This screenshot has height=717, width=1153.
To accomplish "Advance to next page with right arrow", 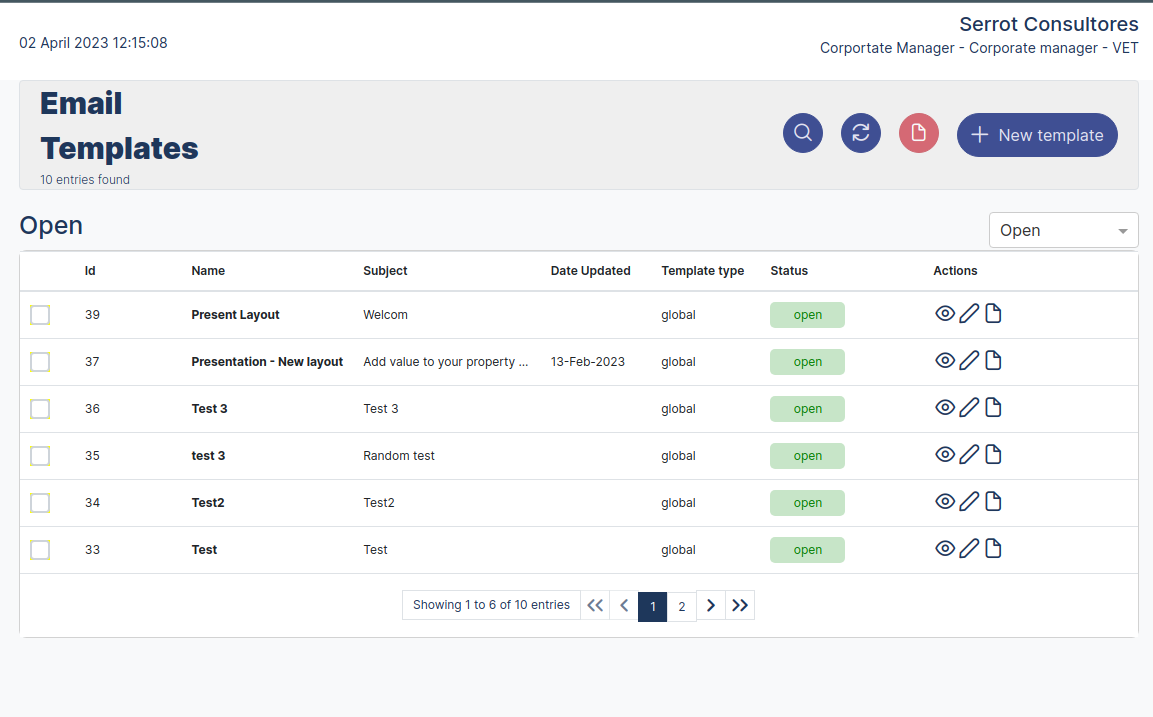I will coord(711,605).
